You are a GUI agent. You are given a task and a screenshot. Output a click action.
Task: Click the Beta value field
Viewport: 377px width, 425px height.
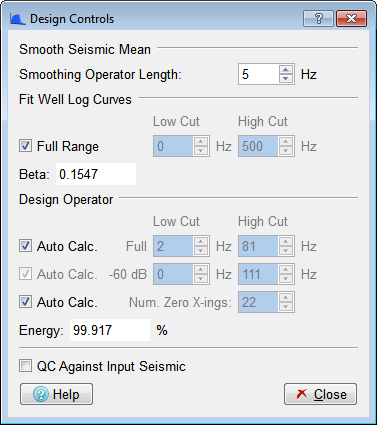[x=96, y=174]
